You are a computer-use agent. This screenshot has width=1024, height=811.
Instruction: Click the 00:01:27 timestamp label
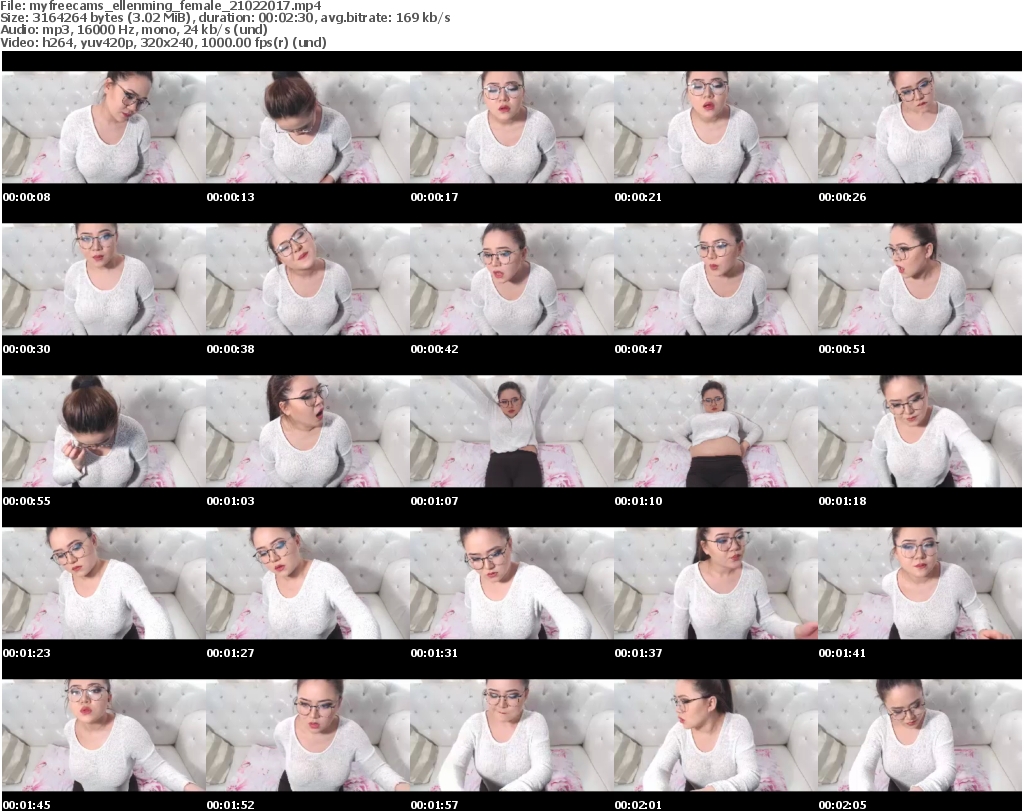(231, 653)
